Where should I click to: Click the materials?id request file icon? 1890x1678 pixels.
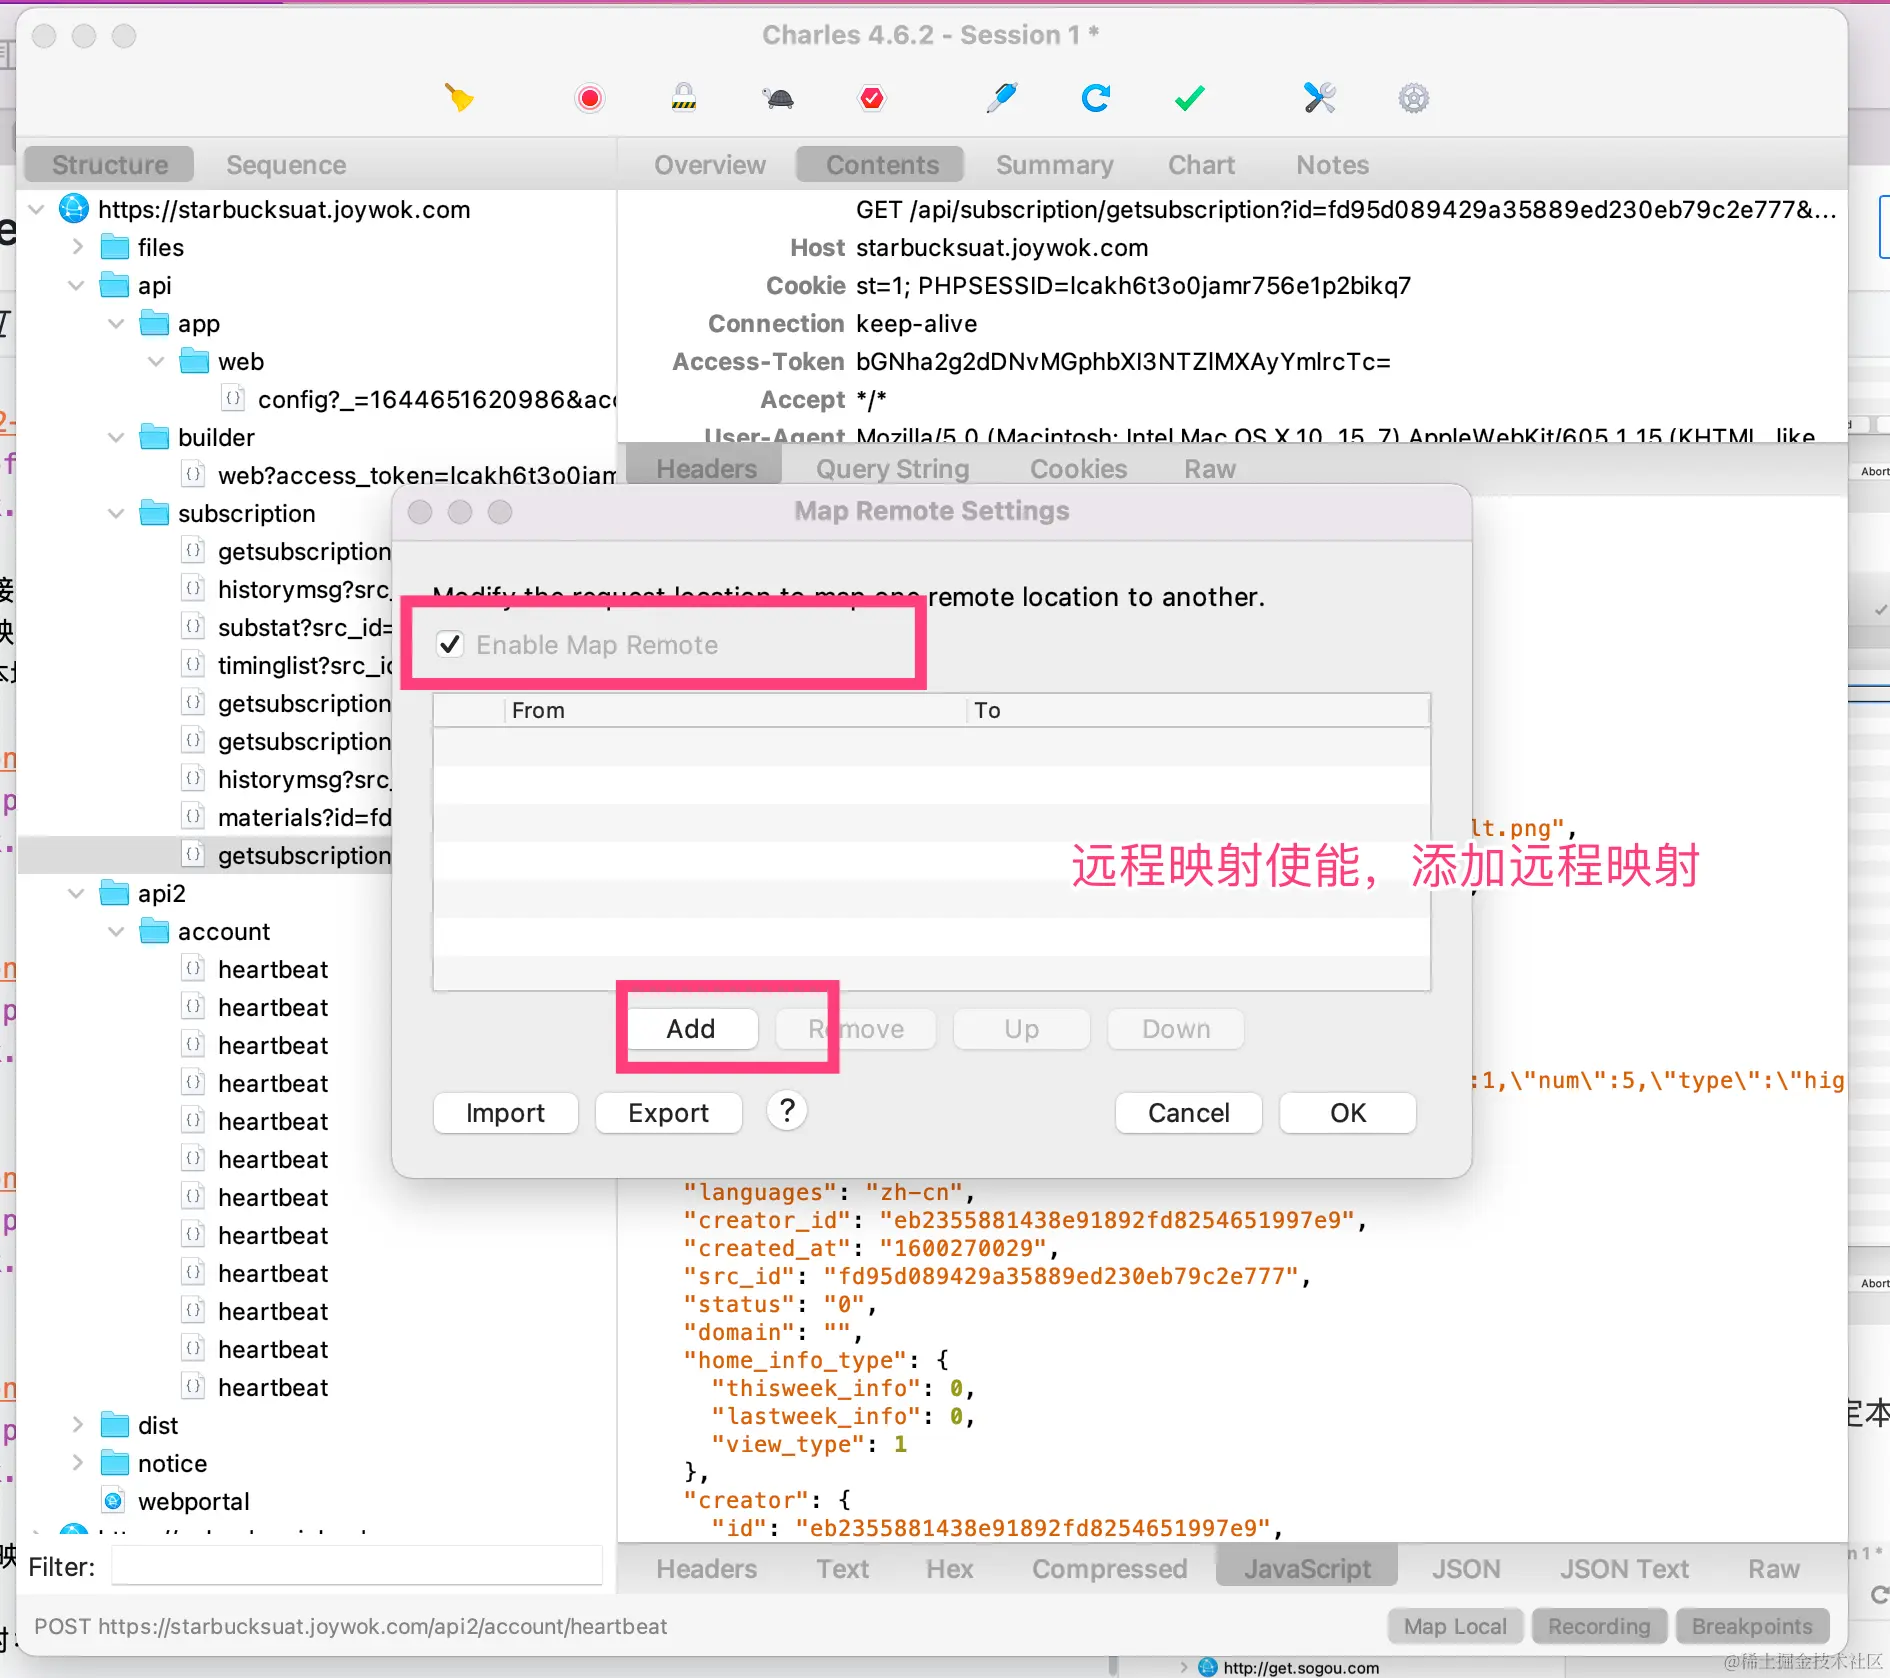pos(193,817)
